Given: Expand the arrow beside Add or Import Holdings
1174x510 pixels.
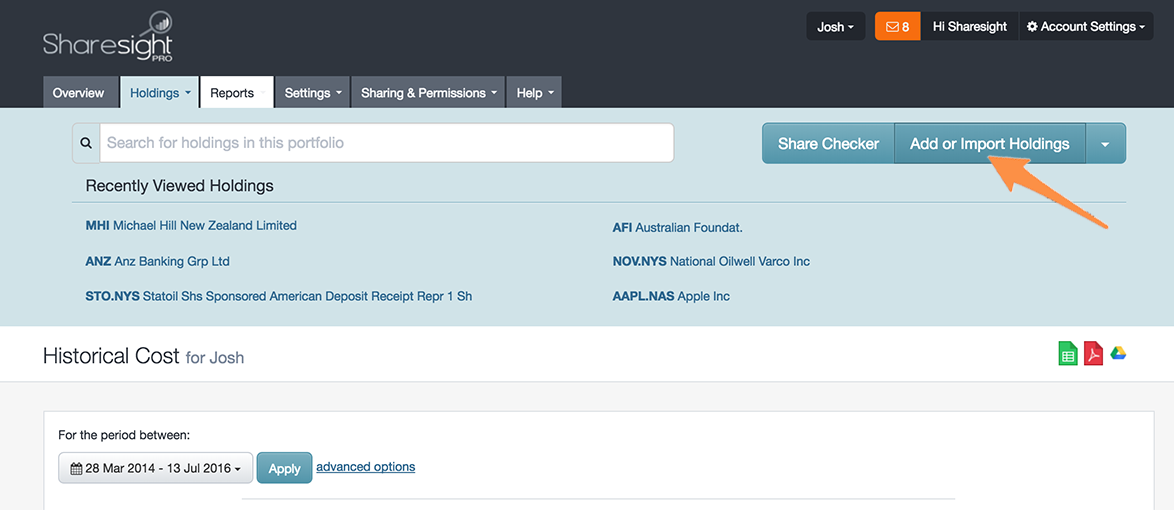Looking at the screenshot, I should click(x=1105, y=143).
